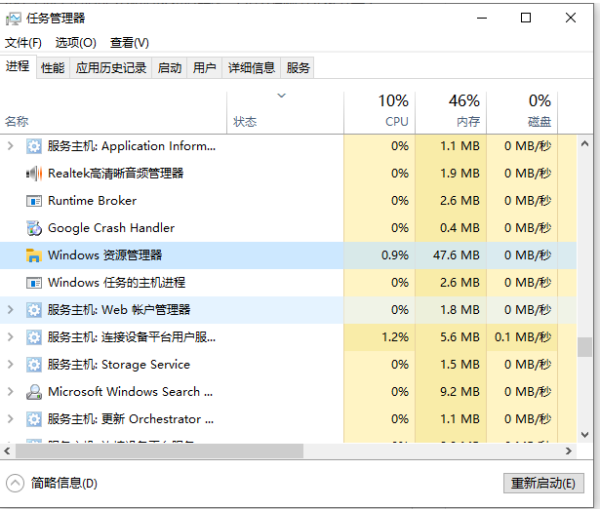
Task: Click the Windows 资源管理器 folder icon
Action: pyautogui.click(x=34, y=255)
